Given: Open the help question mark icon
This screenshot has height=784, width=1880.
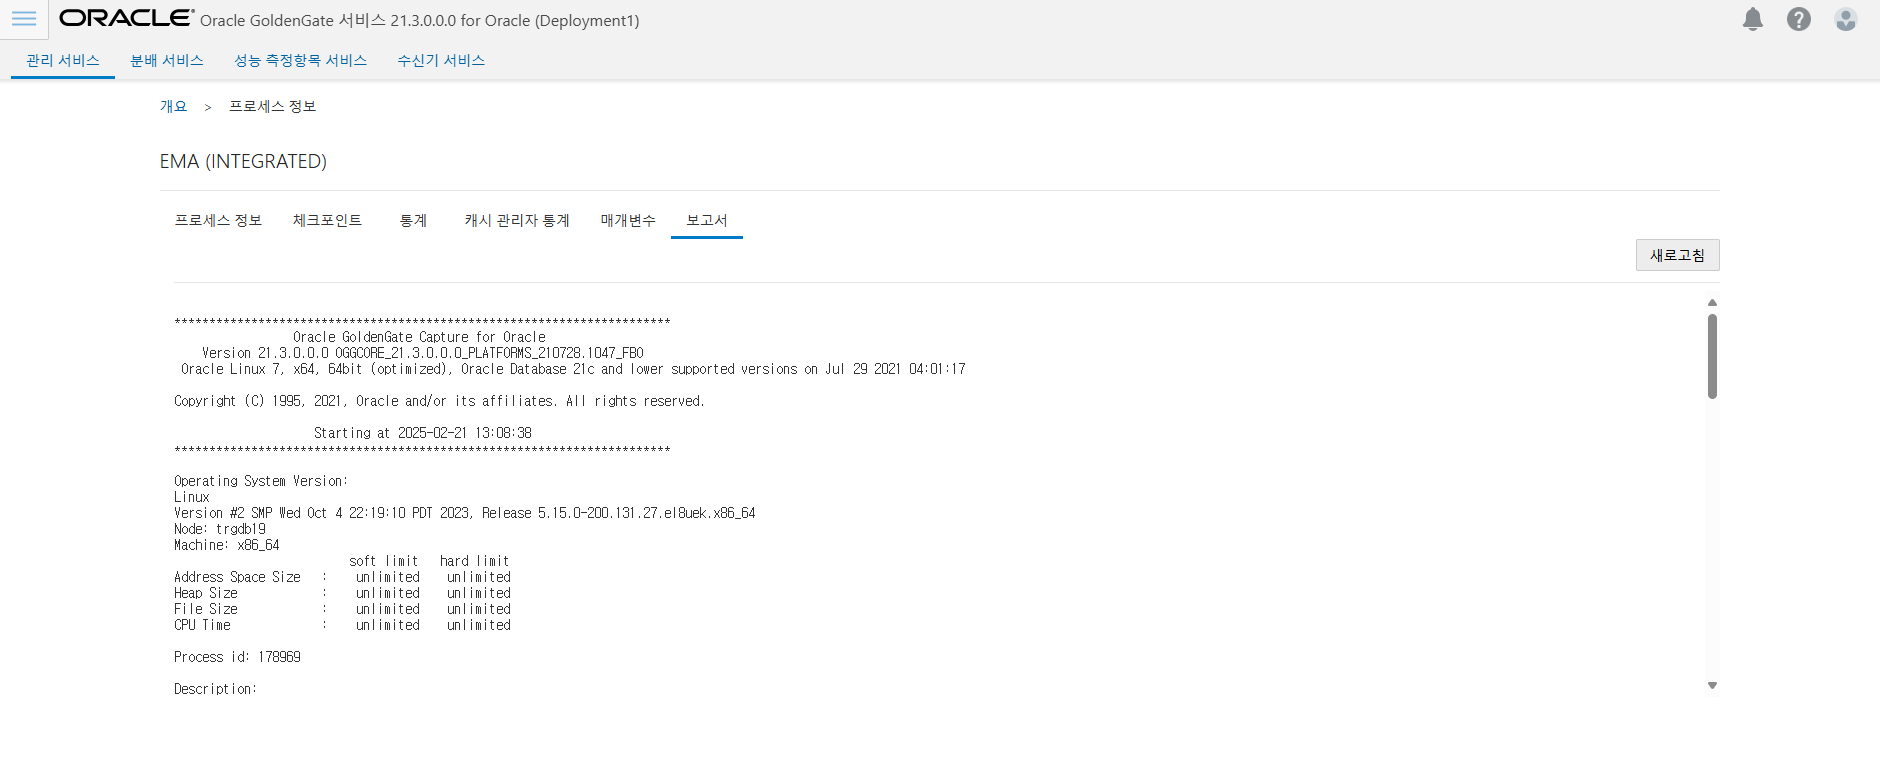Looking at the screenshot, I should (x=1798, y=19).
